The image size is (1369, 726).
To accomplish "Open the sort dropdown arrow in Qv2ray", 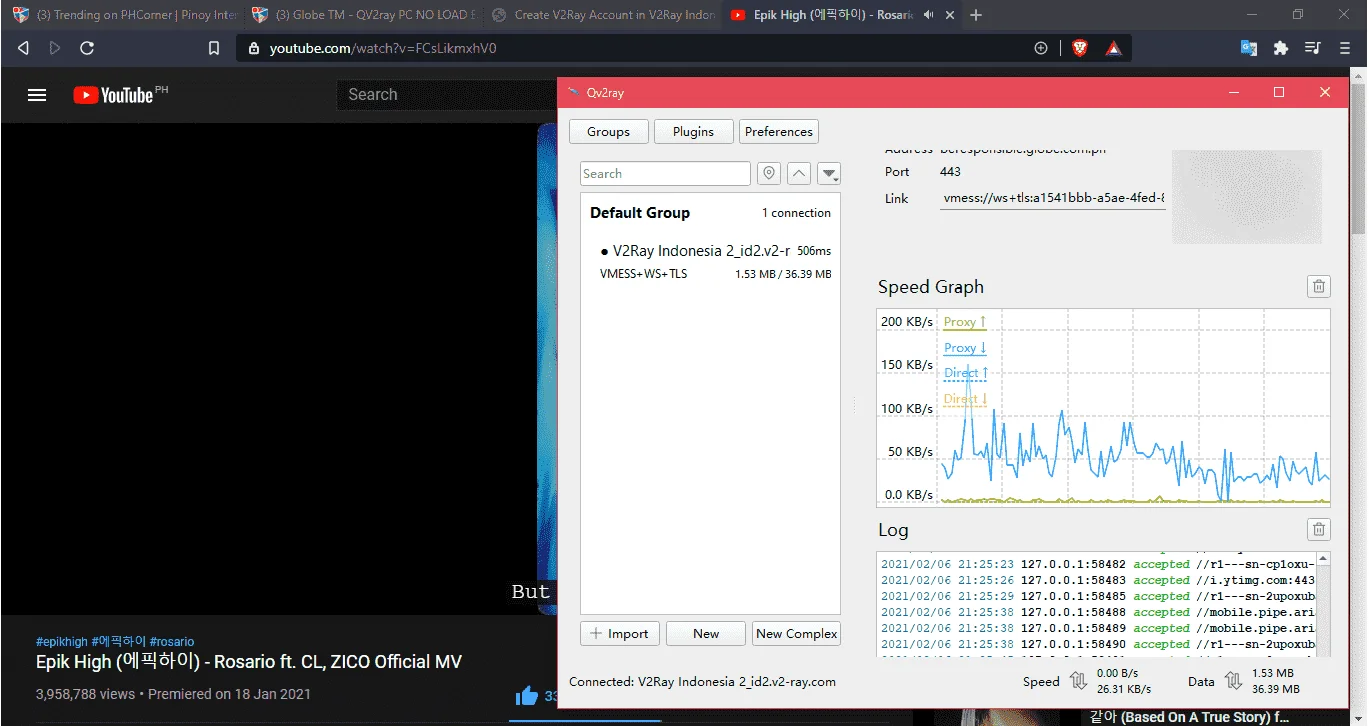I will 829,173.
